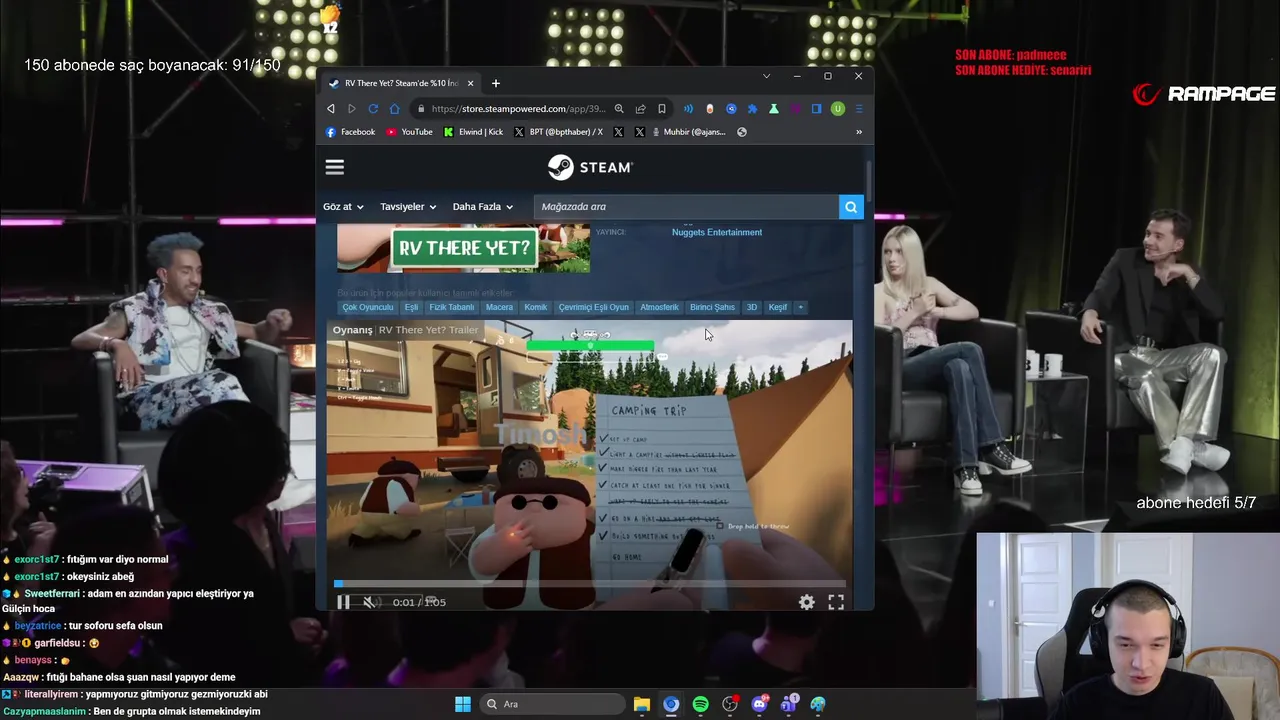Viewport: 1280px width, 720px height.
Task: Go back with the browser back arrow
Action: click(x=331, y=109)
